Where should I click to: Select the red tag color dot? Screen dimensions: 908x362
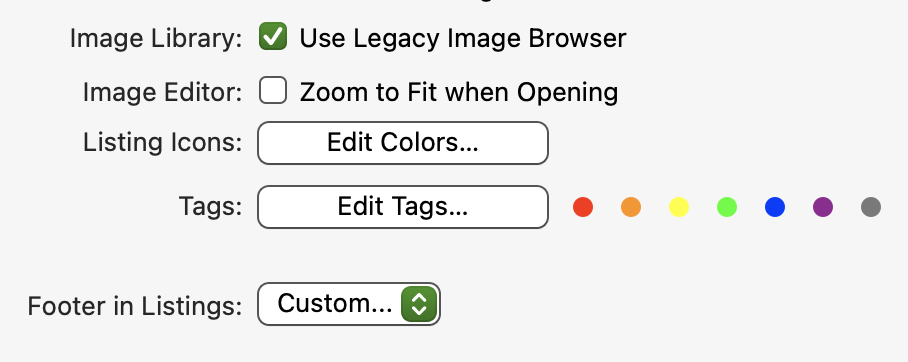click(x=583, y=207)
